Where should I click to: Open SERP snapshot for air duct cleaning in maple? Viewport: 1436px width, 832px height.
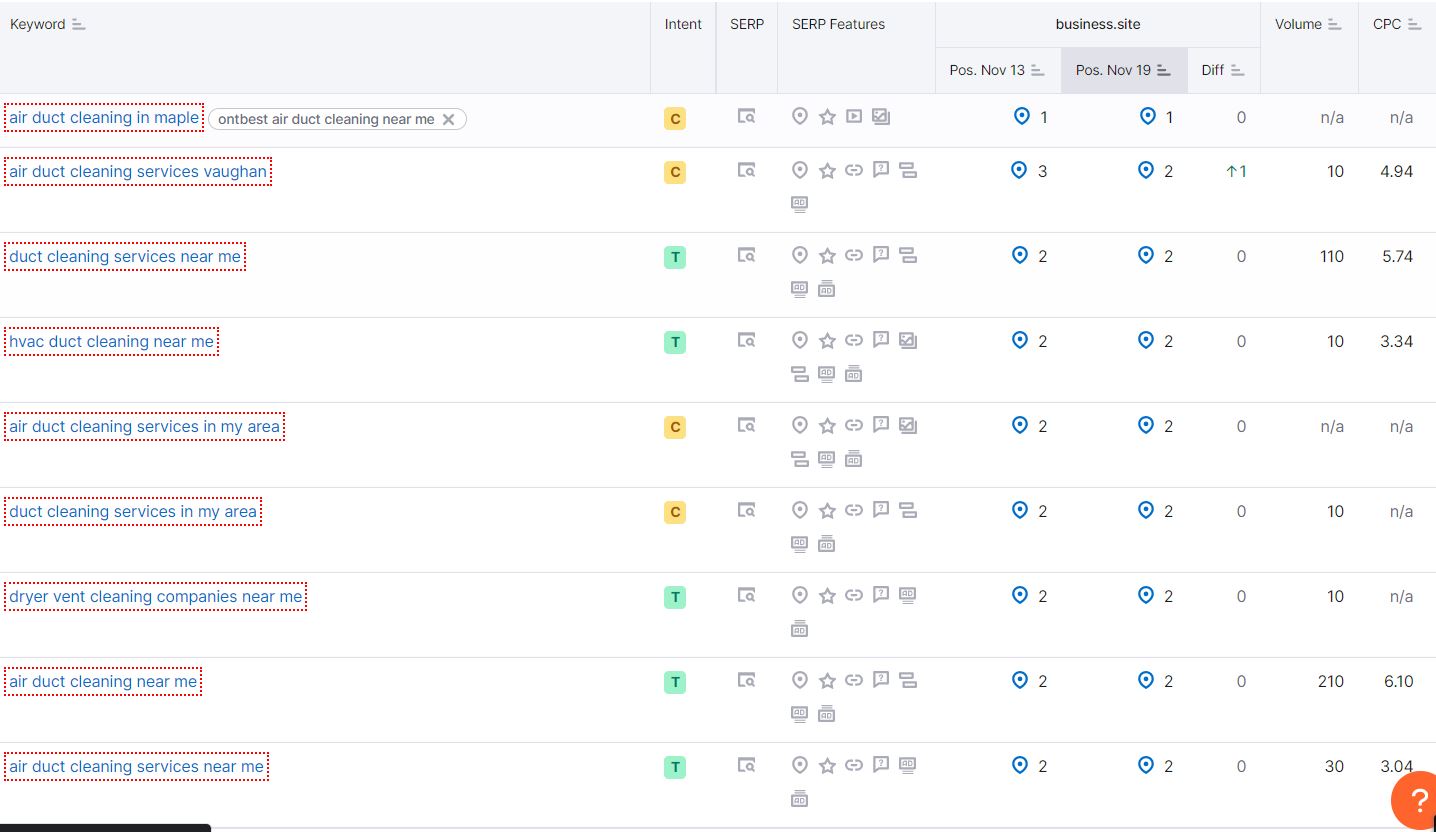pyautogui.click(x=746, y=117)
